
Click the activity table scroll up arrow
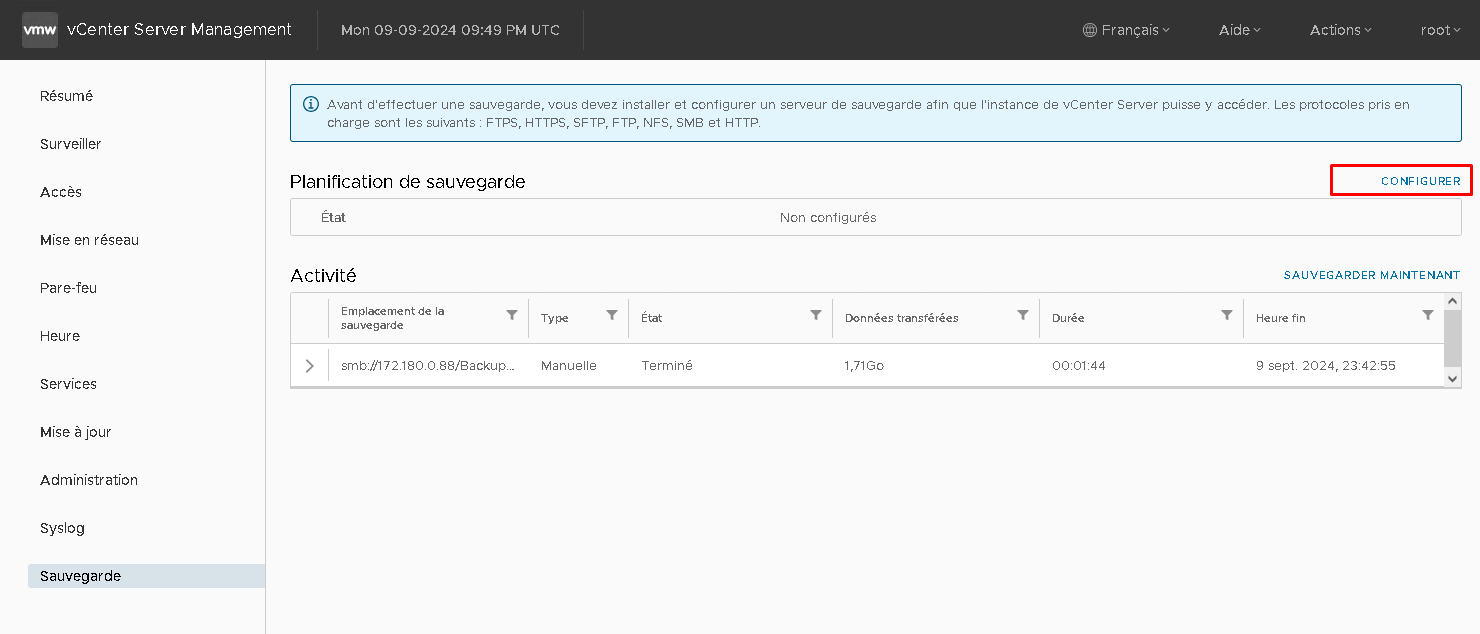[x=1453, y=301]
